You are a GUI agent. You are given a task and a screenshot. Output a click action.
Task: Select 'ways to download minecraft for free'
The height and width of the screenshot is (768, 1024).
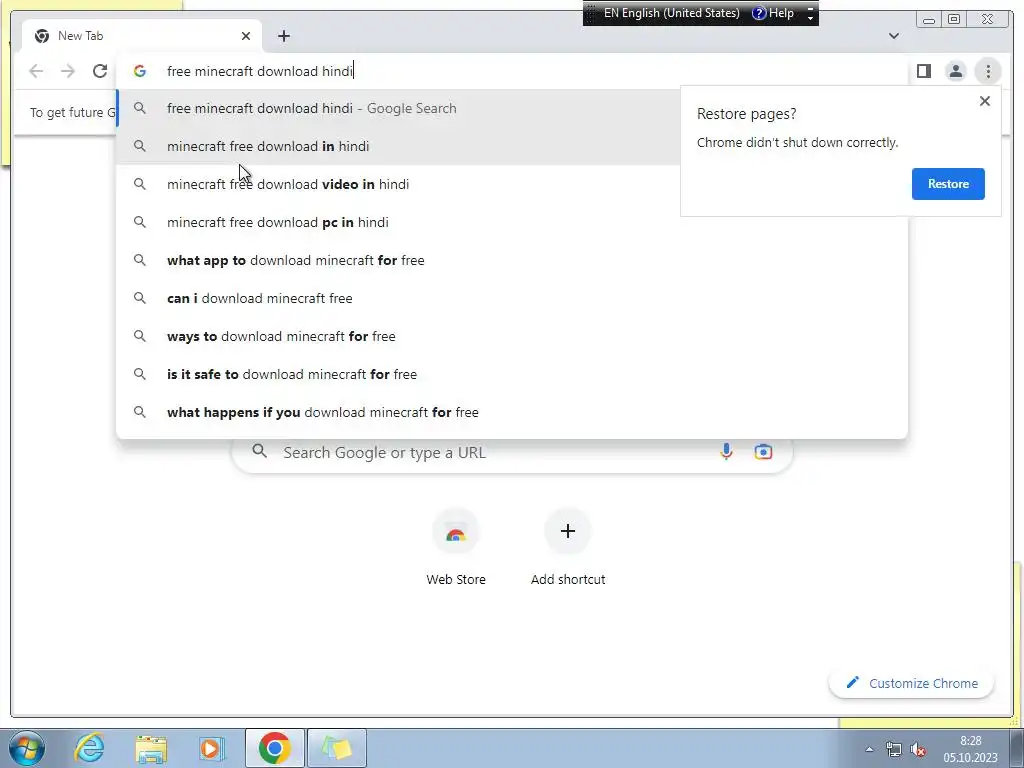pyautogui.click(x=512, y=336)
